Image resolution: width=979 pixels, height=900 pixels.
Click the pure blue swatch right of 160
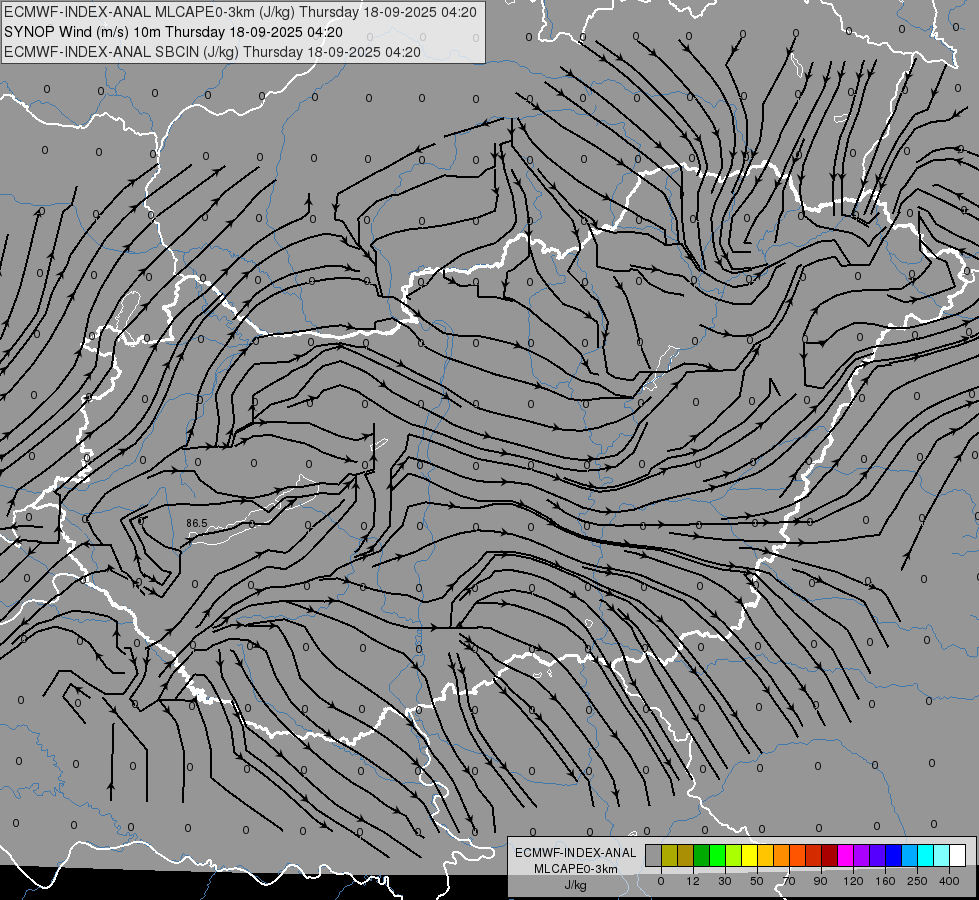(x=893, y=855)
